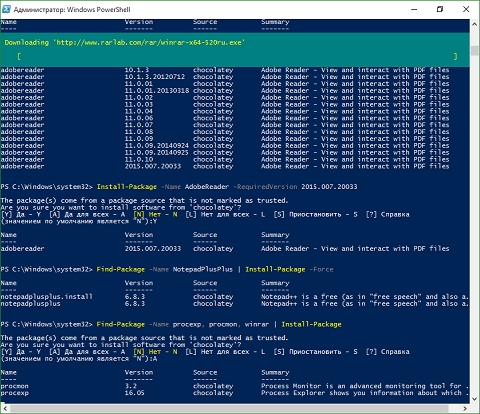Click the winrar download progress bar
480x414 pixels.
237,56
